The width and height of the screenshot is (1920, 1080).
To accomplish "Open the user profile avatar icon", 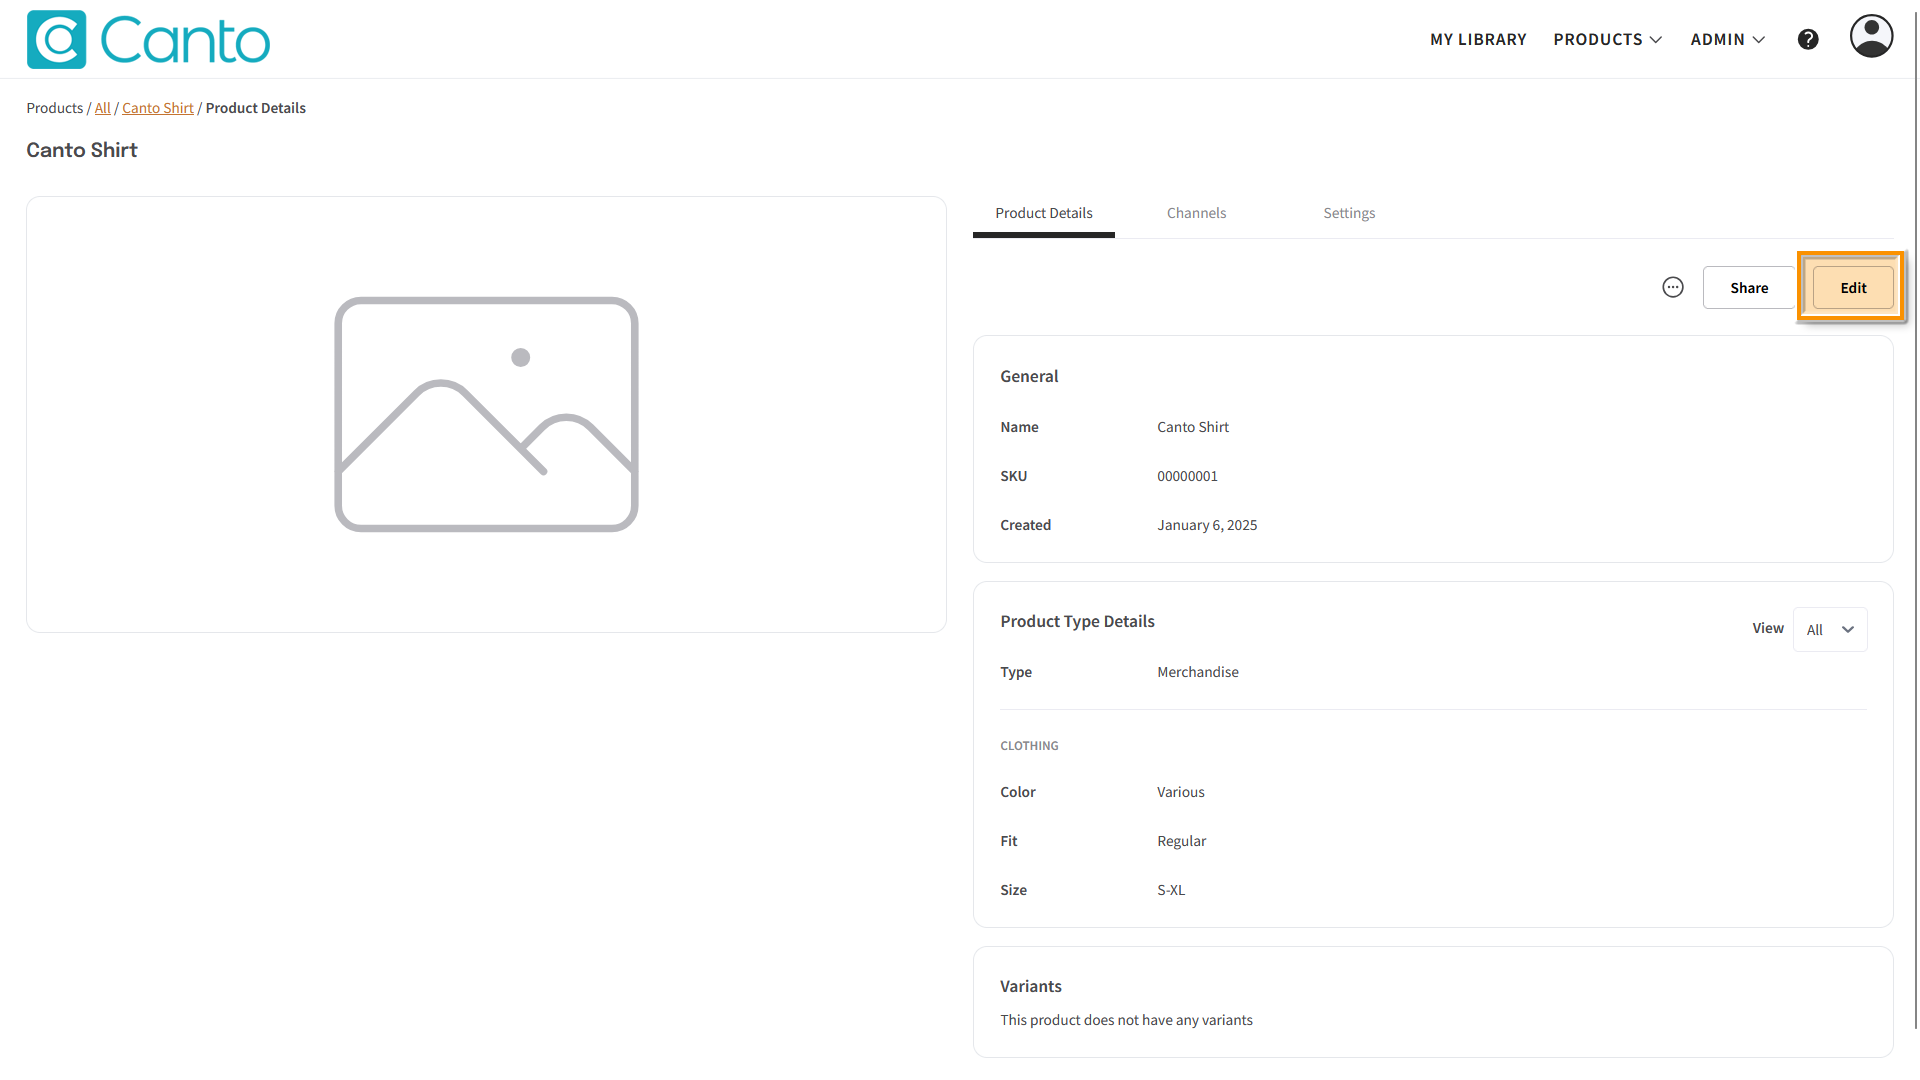I will click(1871, 37).
